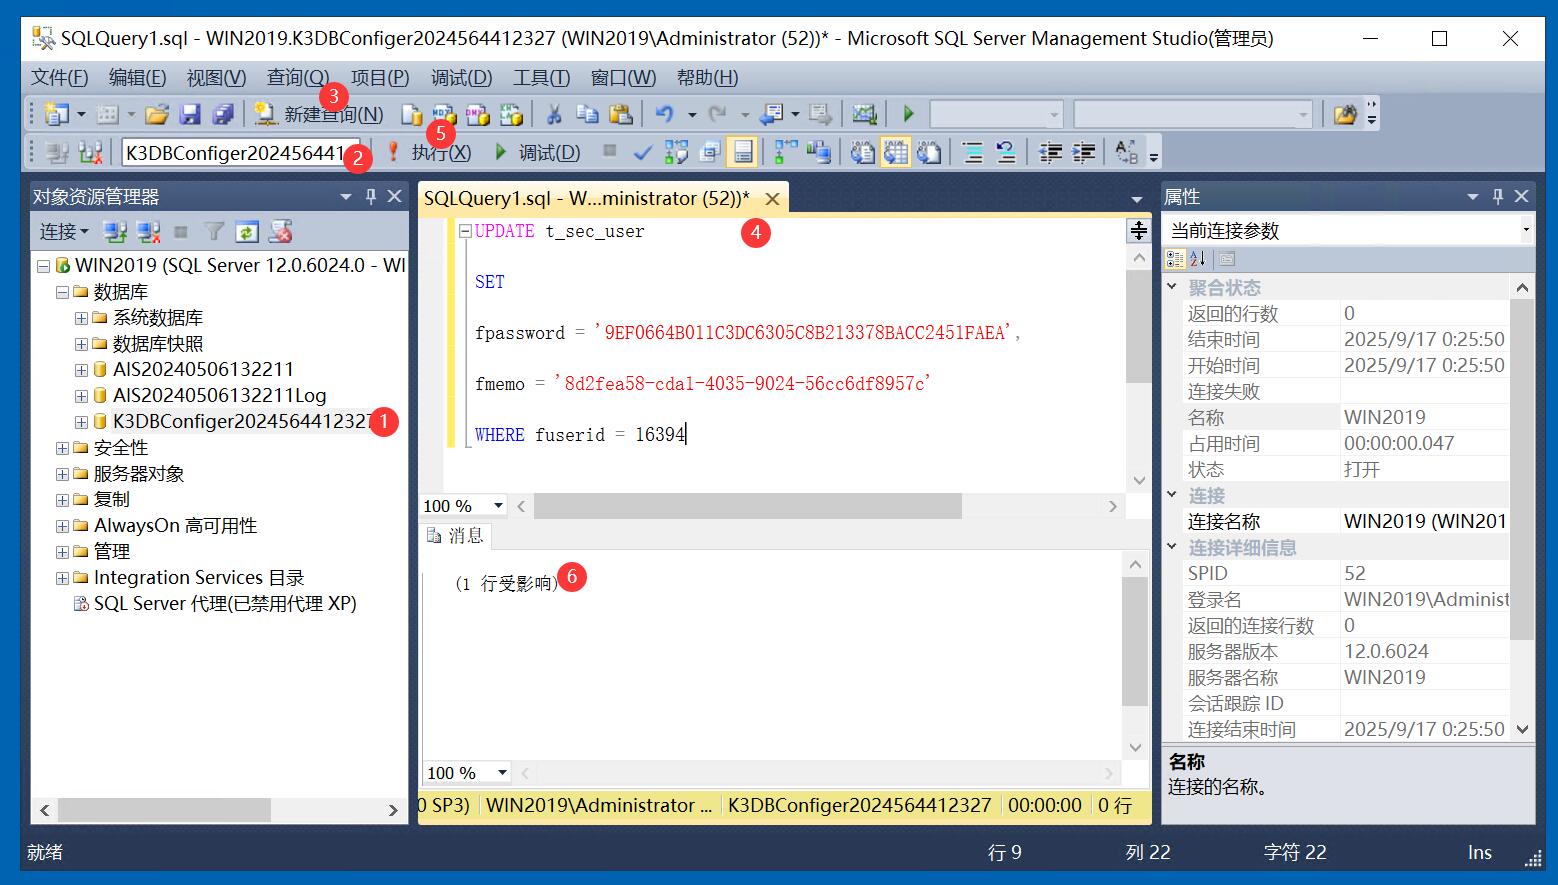
Task: Click the Undo arrow icon
Action: pyautogui.click(x=665, y=114)
